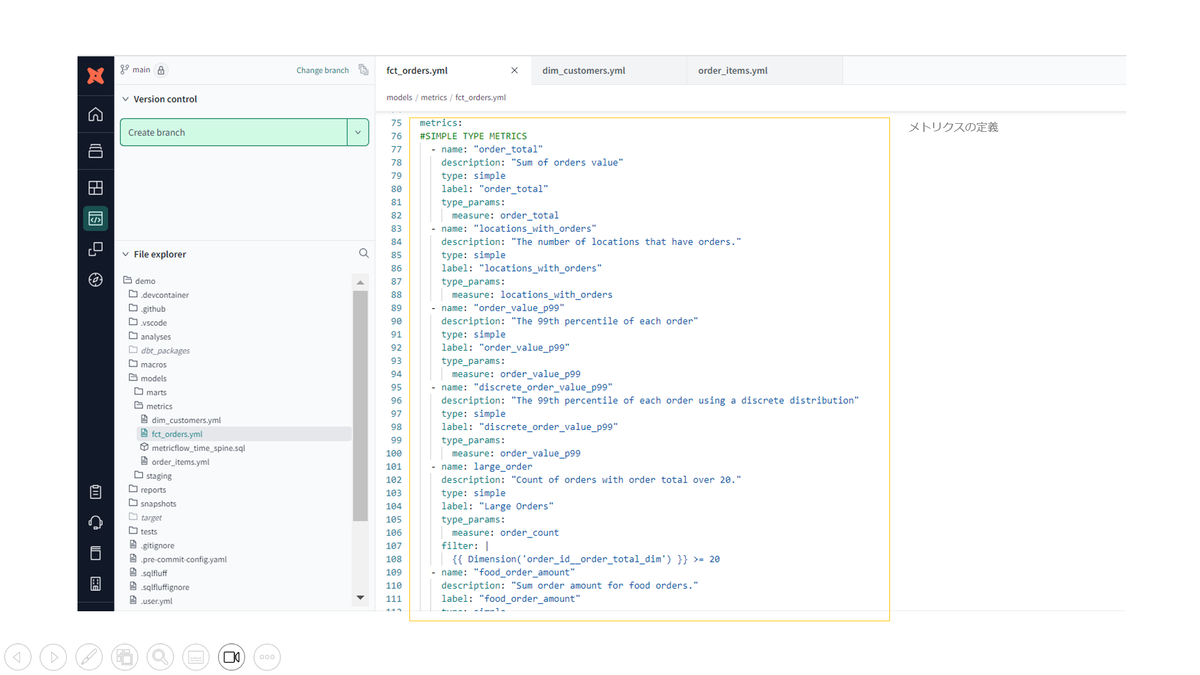Open dim_customers.yml in file tree

181,420
